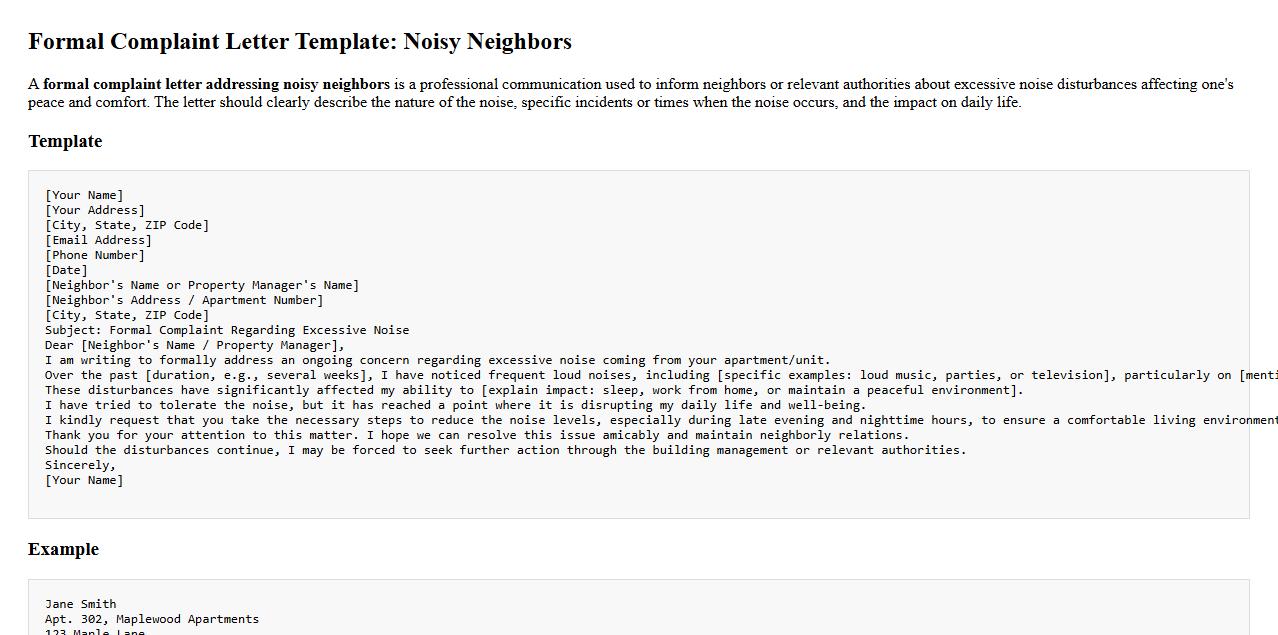Viewport: 1278px width, 635px height.
Task: Click the 'Example' section heading
Action: tap(63, 549)
